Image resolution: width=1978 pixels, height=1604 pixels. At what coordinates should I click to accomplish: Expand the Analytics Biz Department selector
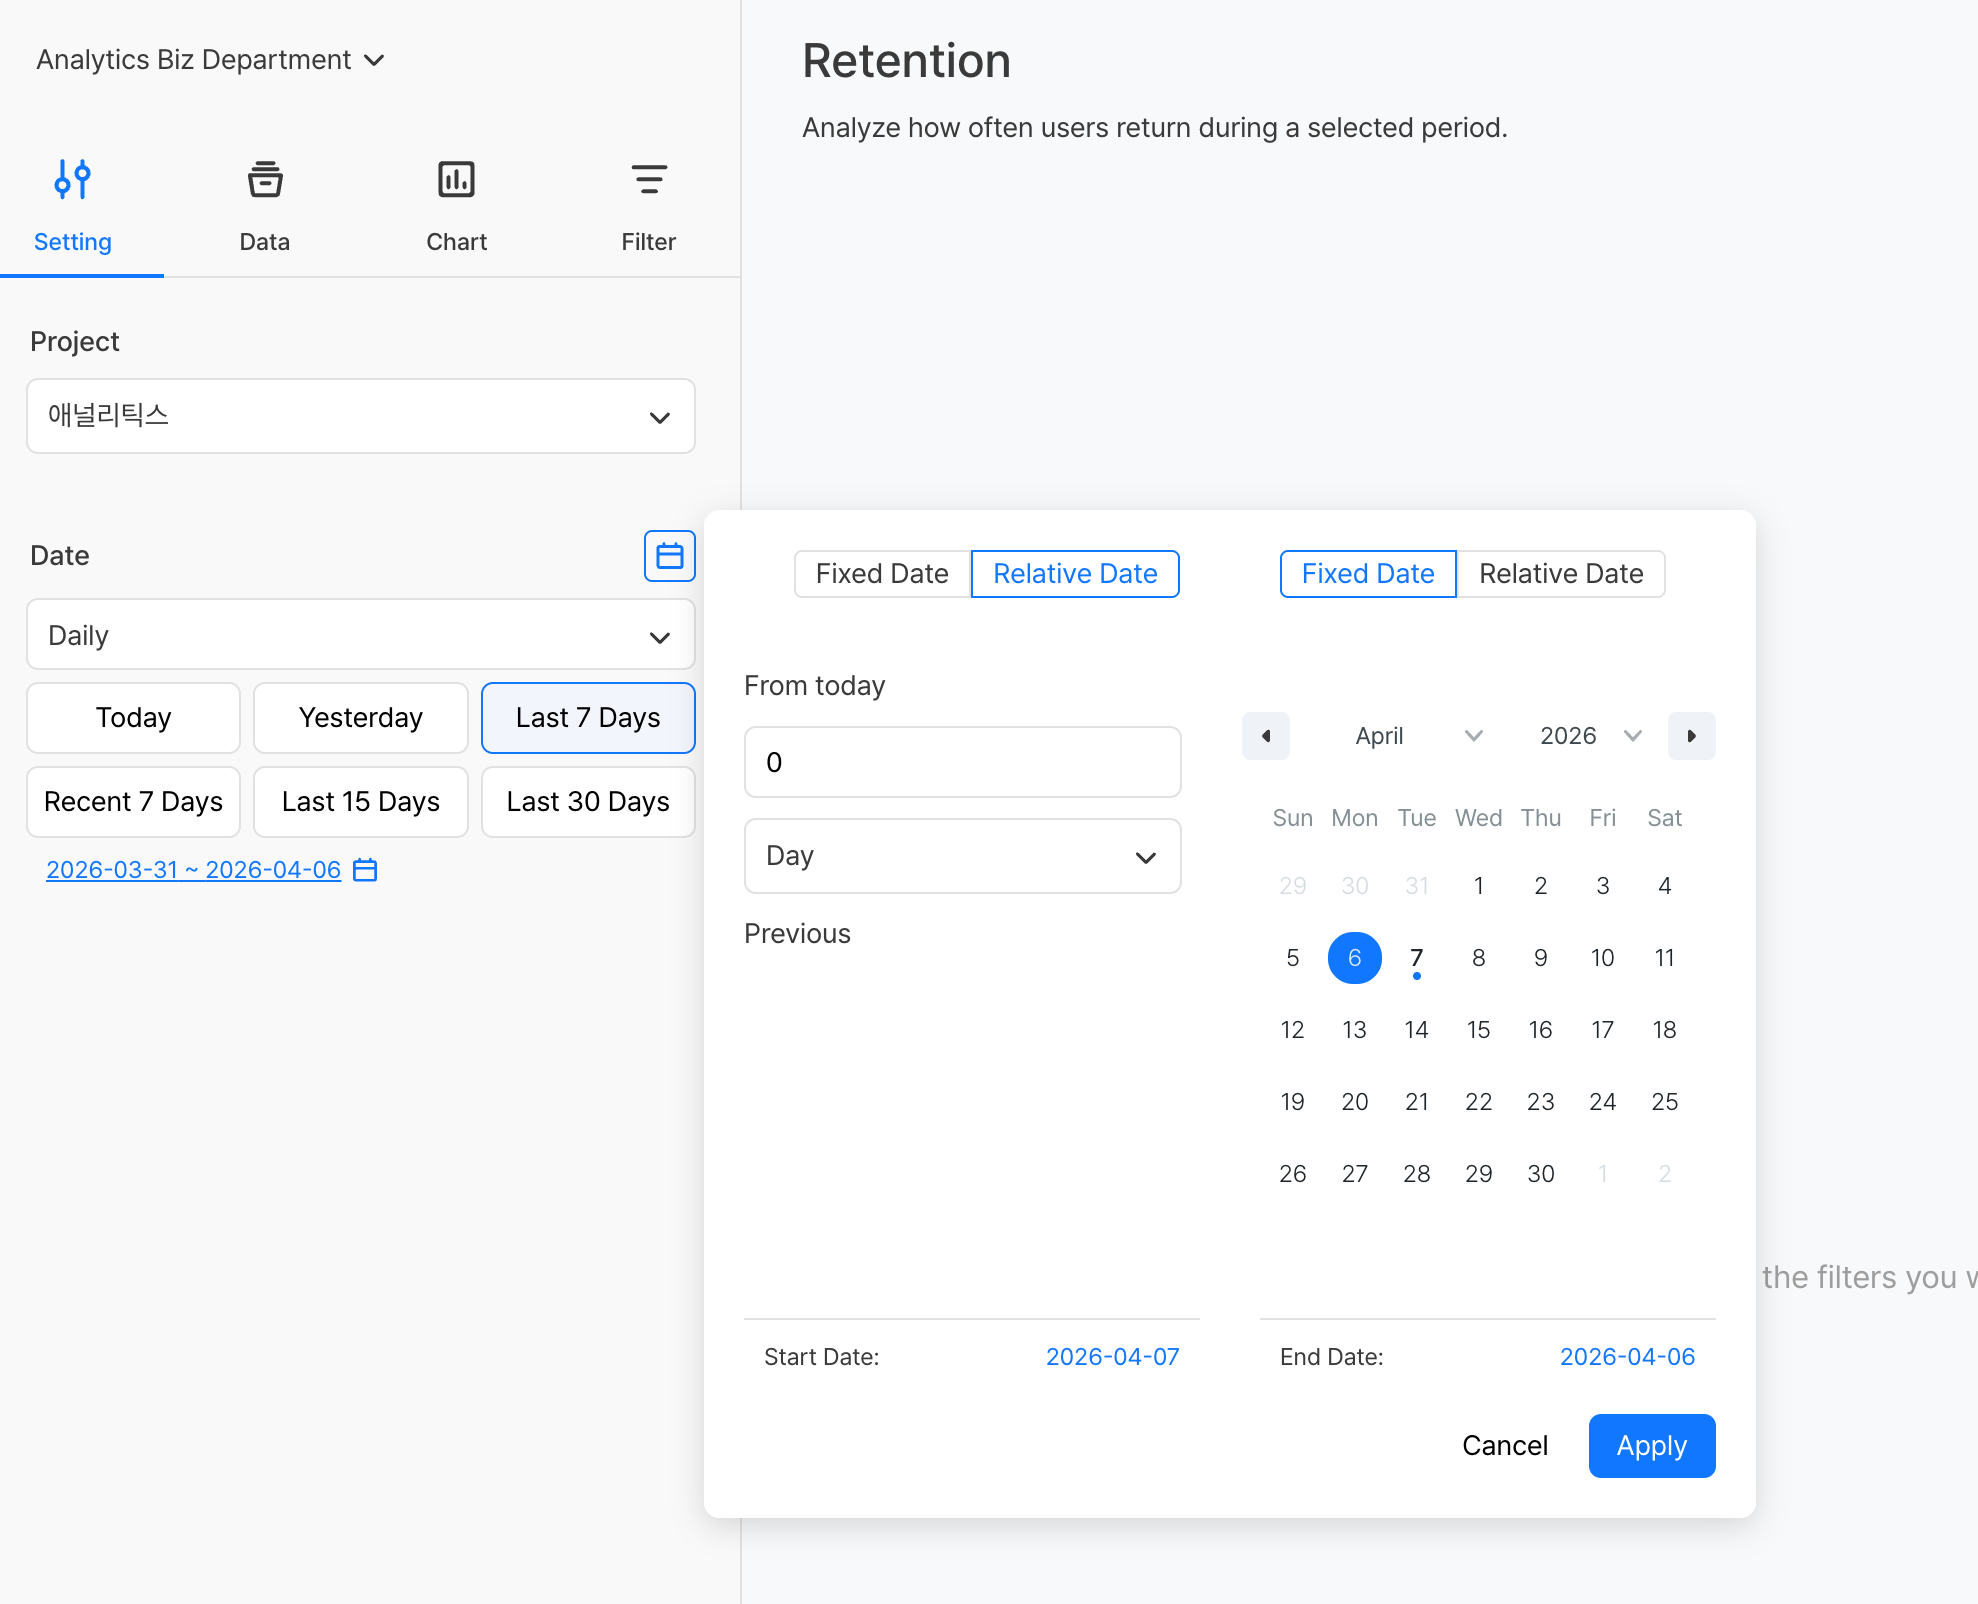click(x=211, y=60)
